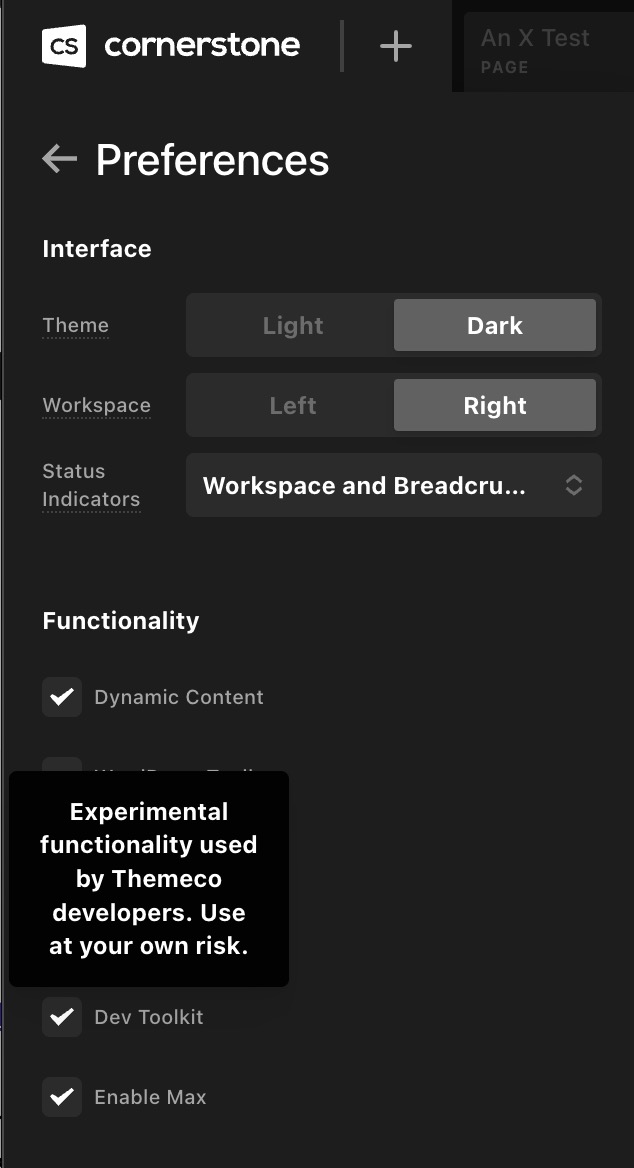Click the Preferences panel heading
634x1168 pixels.
pos(212,160)
